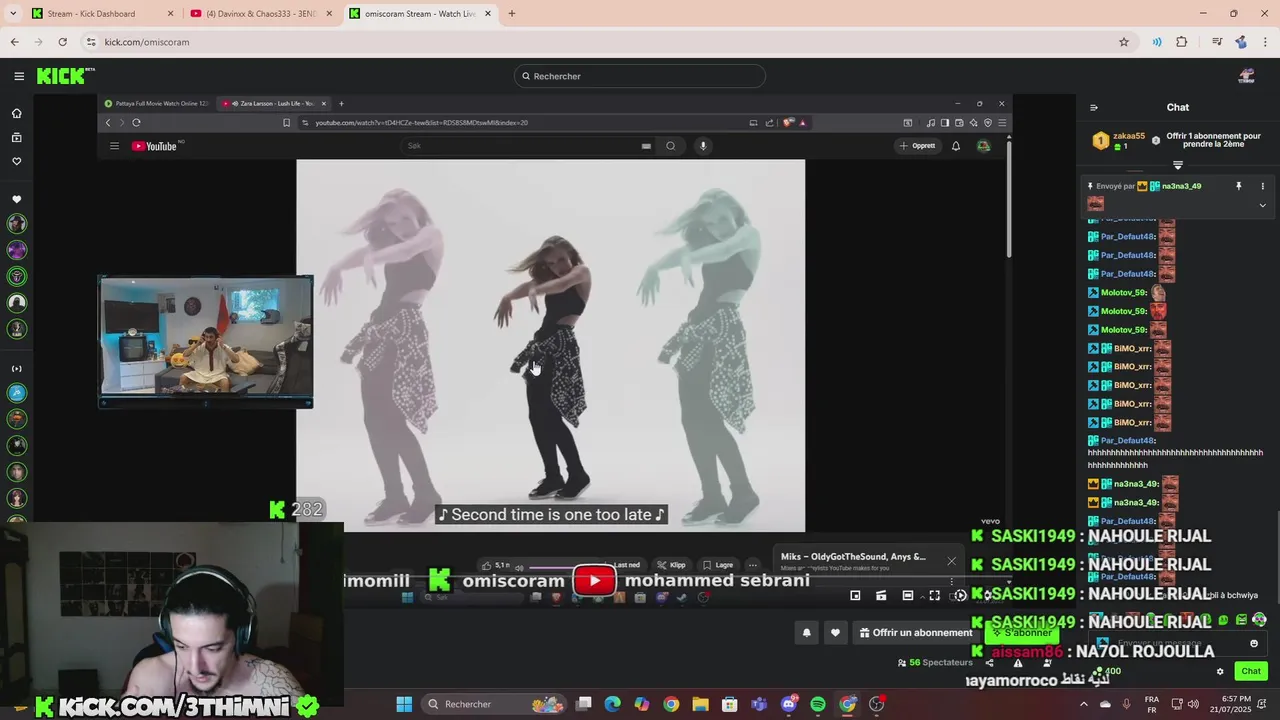Open Chrome tab search dropdown
The height and width of the screenshot is (720, 1280).
point(14,13)
